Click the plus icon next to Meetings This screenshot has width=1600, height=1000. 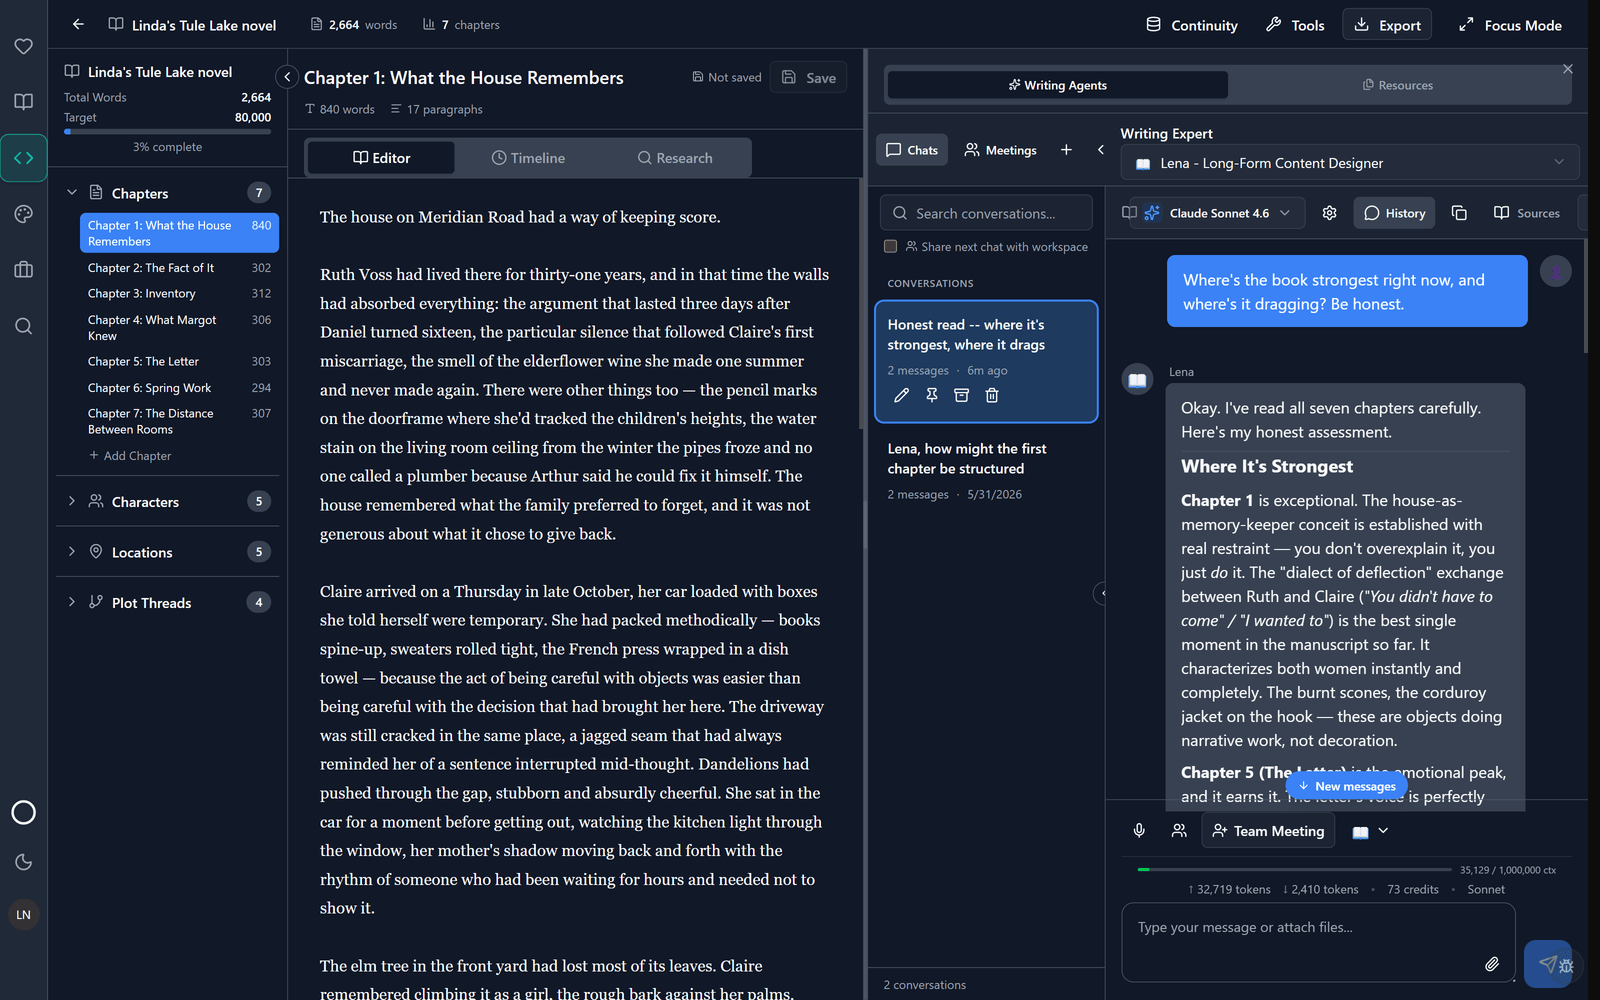(1066, 150)
